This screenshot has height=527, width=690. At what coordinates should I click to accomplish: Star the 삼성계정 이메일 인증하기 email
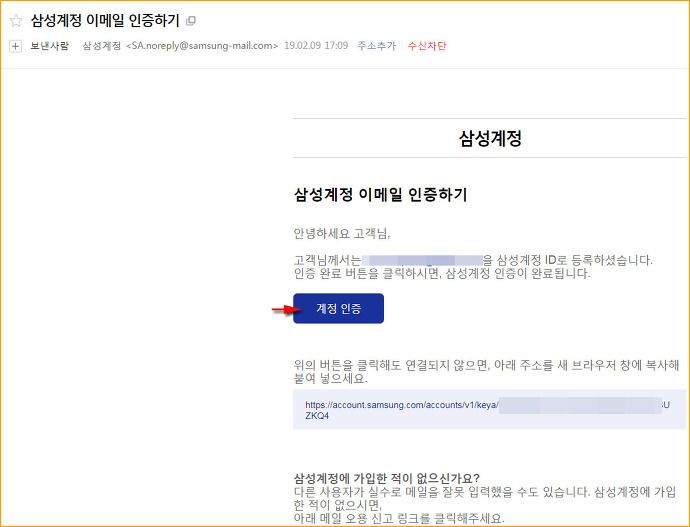[x=16, y=21]
